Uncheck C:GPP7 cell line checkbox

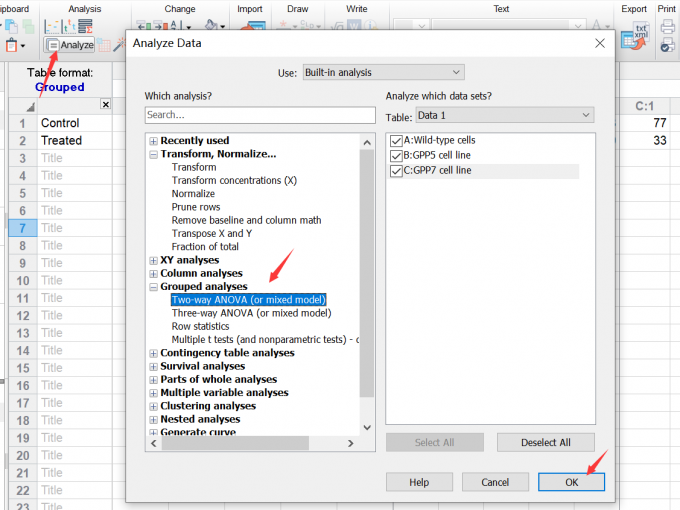pyautogui.click(x=396, y=171)
